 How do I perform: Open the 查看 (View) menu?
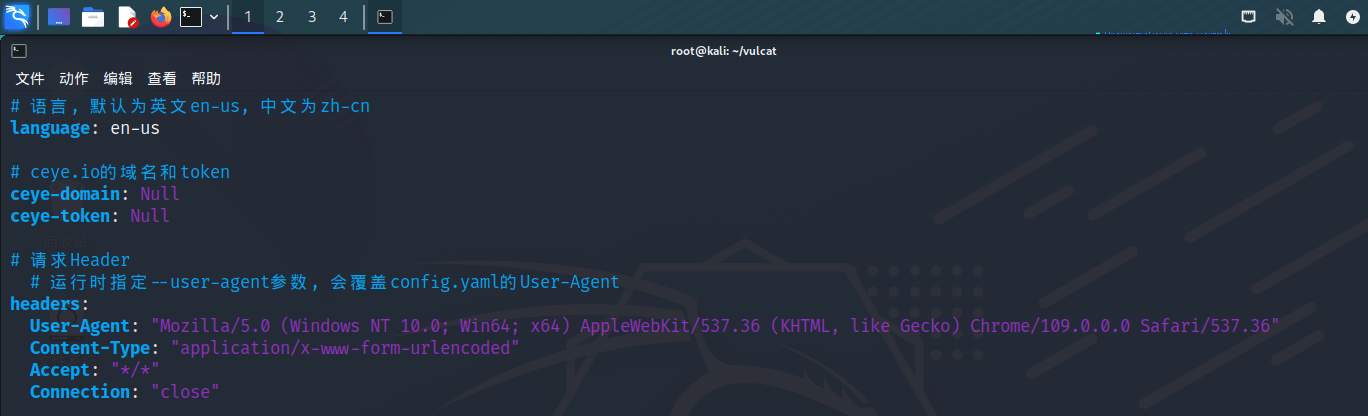coord(162,79)
